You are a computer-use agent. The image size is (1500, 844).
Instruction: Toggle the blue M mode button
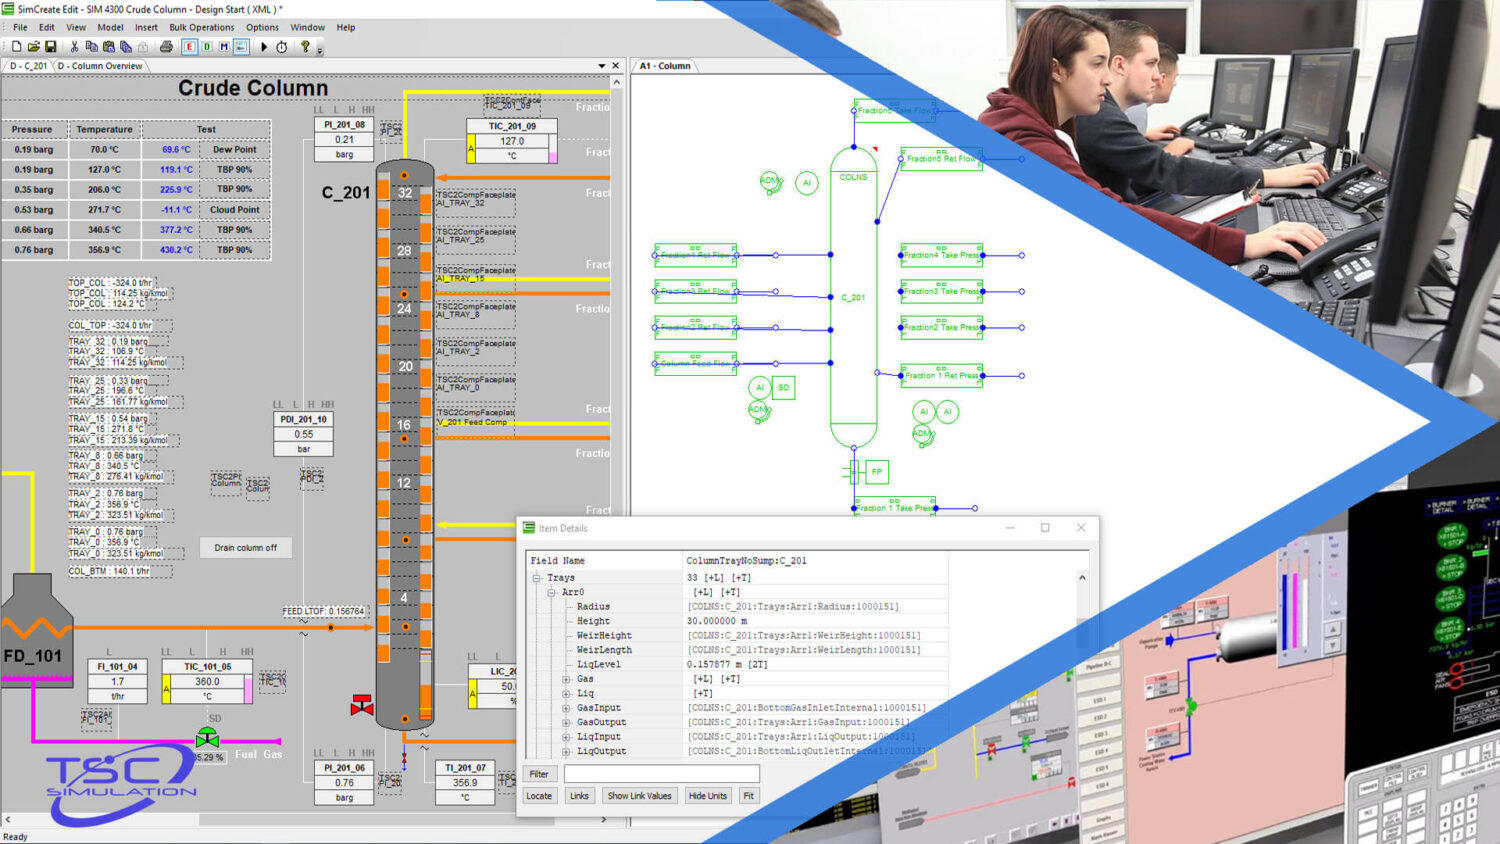click(x=224, y=46)
